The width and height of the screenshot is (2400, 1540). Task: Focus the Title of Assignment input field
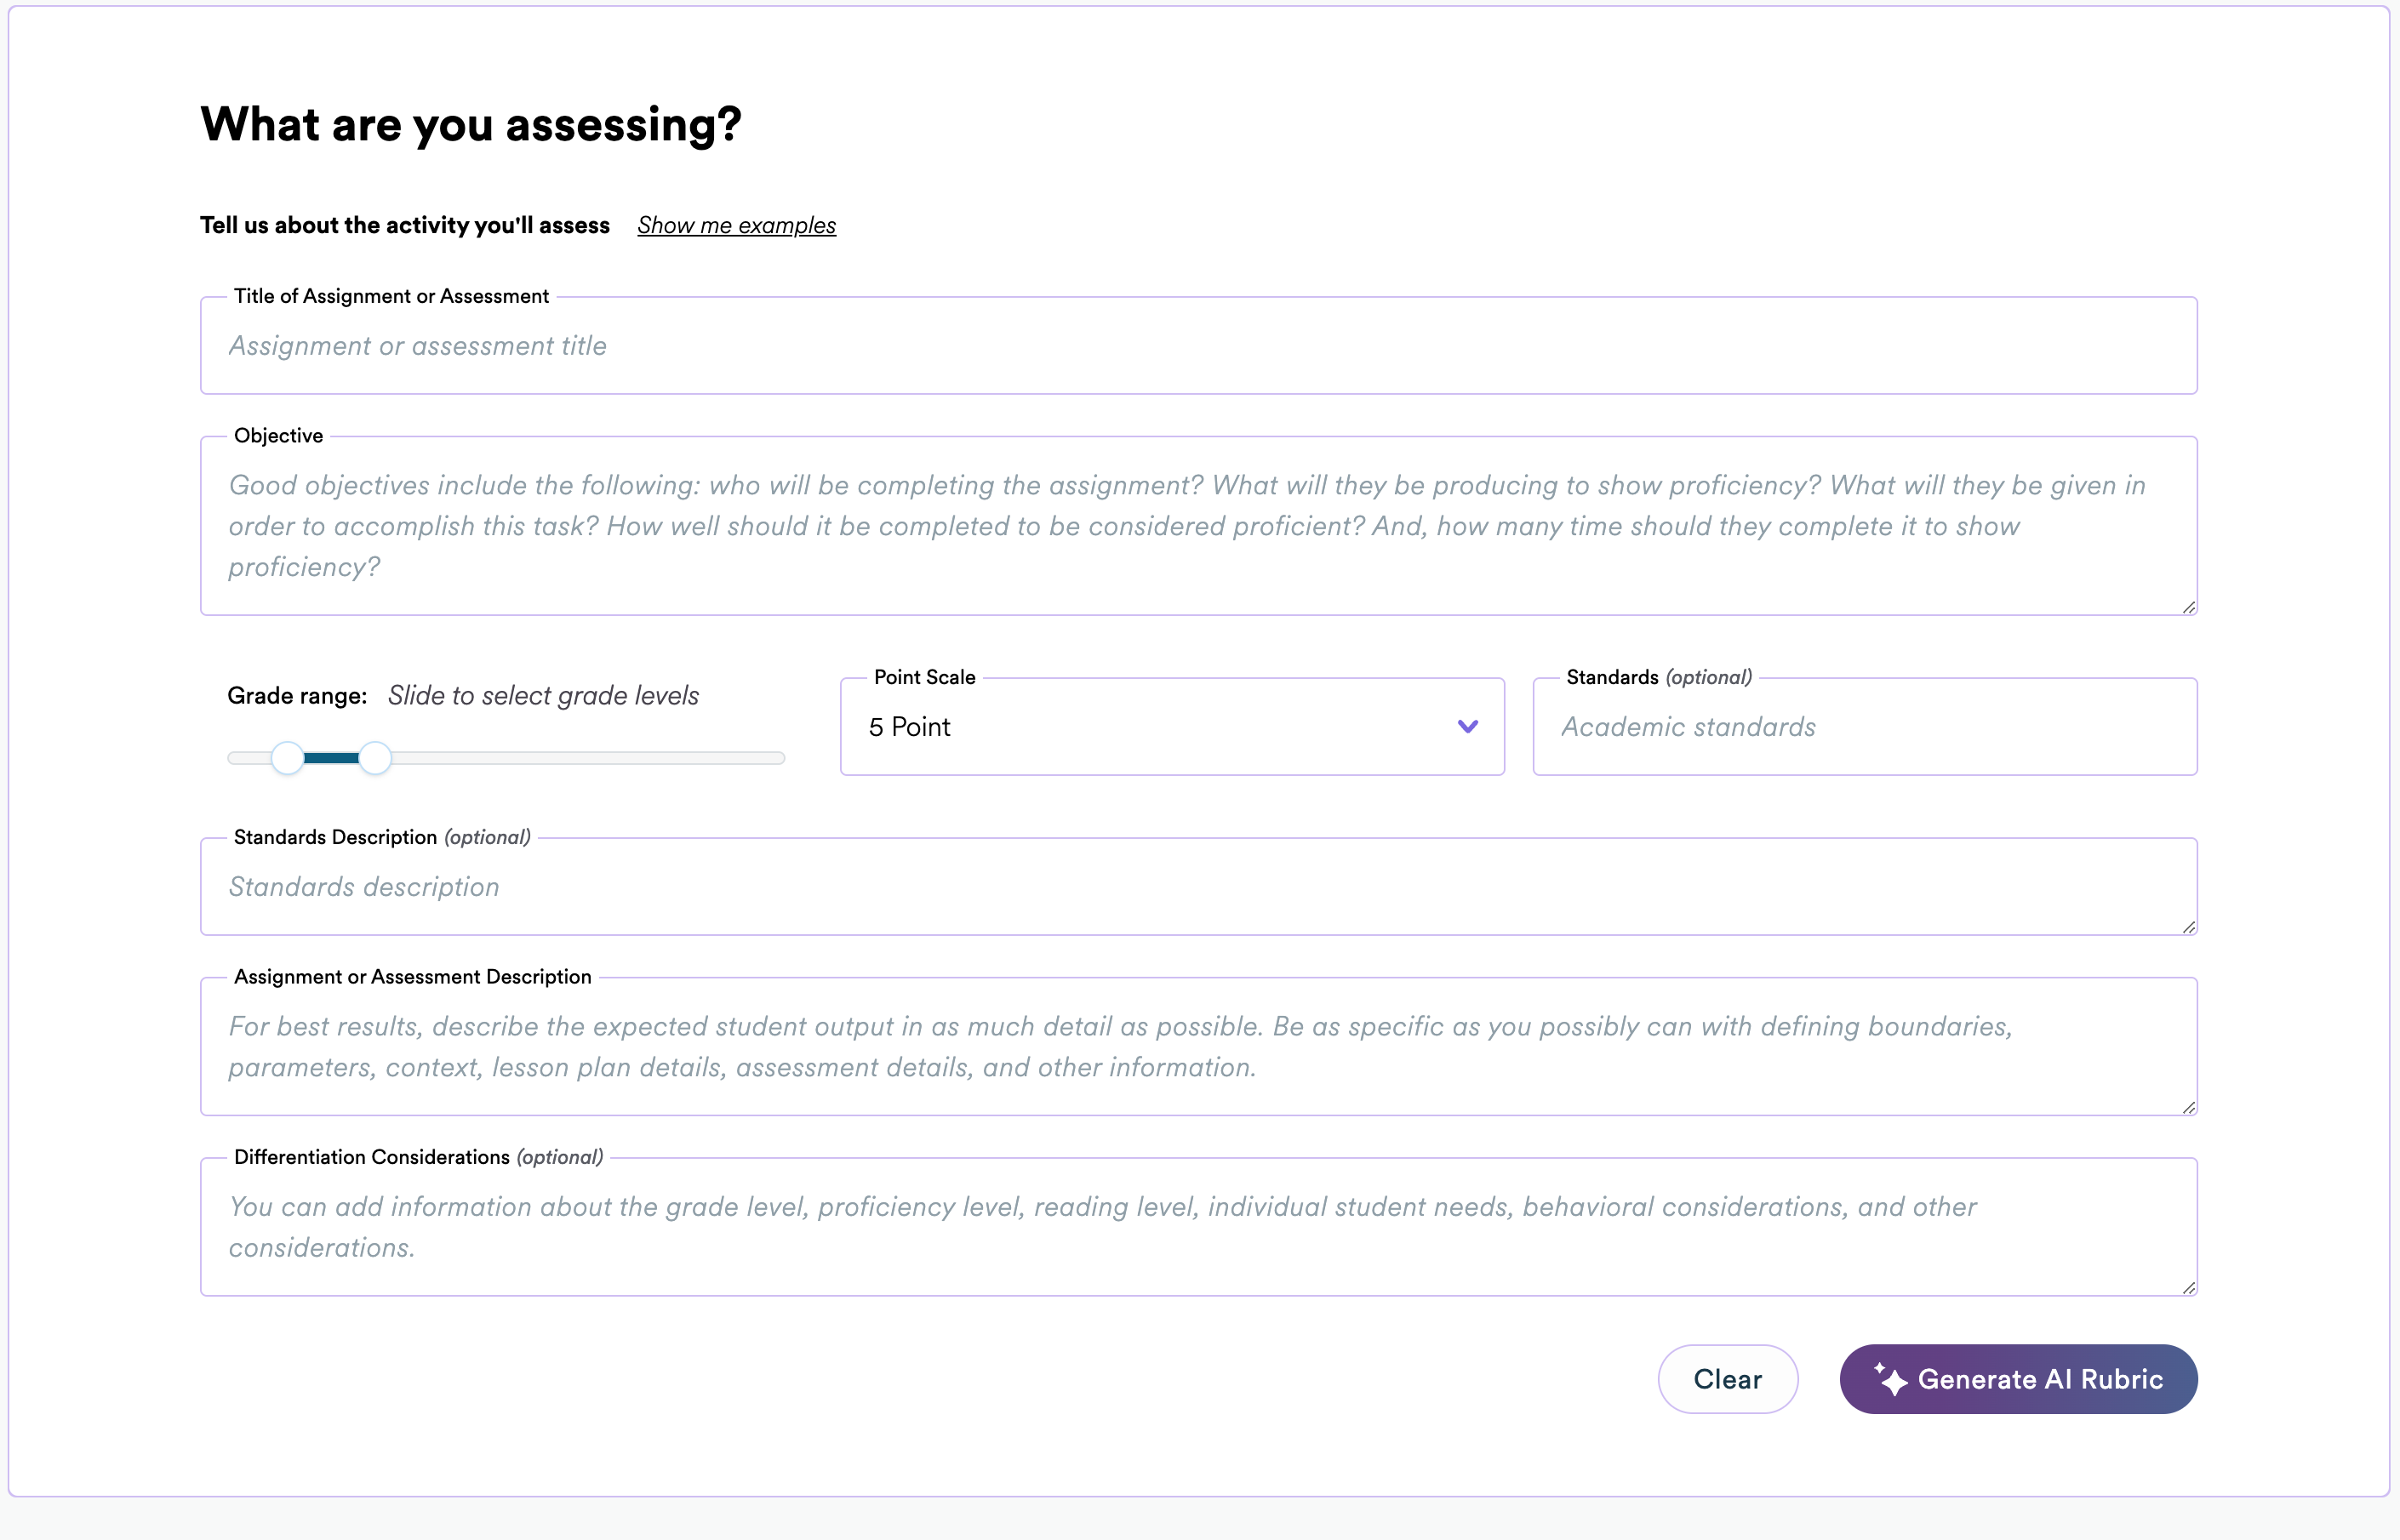[1198, 346]
